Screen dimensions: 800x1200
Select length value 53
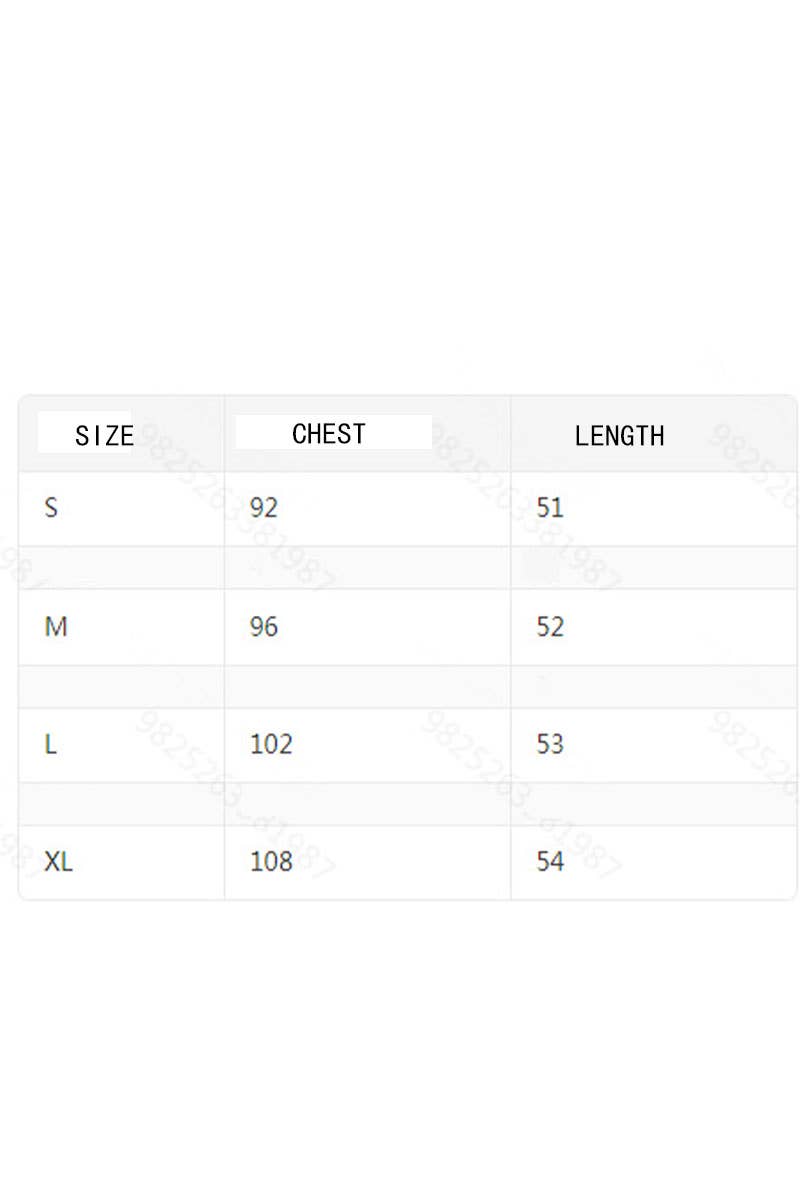(x=550, y=744)
